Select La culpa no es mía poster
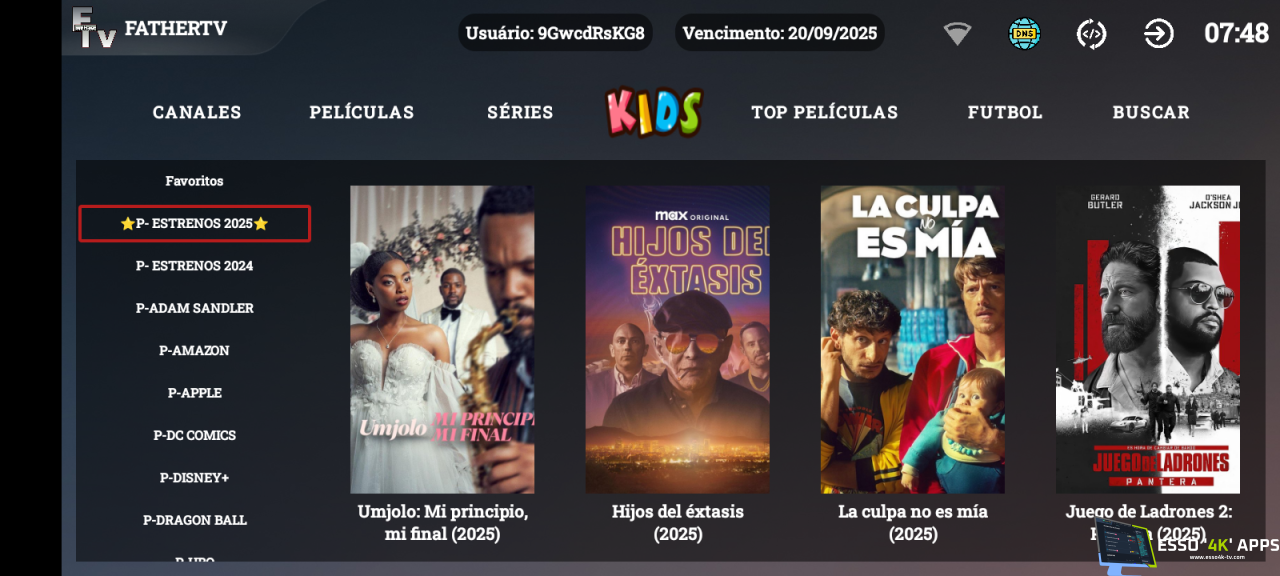Screen dimensions: 1280x576 [x=913, y=339]
